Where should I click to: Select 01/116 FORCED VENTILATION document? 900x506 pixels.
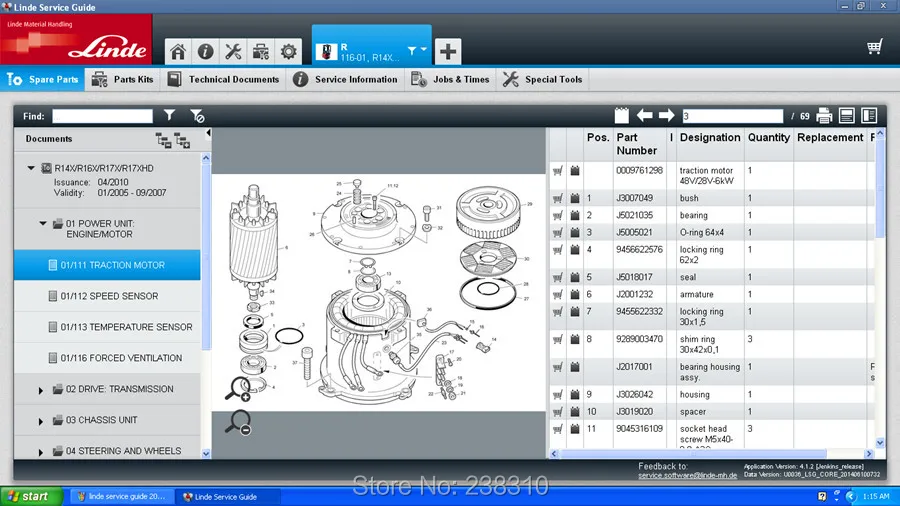click(107, 358)
